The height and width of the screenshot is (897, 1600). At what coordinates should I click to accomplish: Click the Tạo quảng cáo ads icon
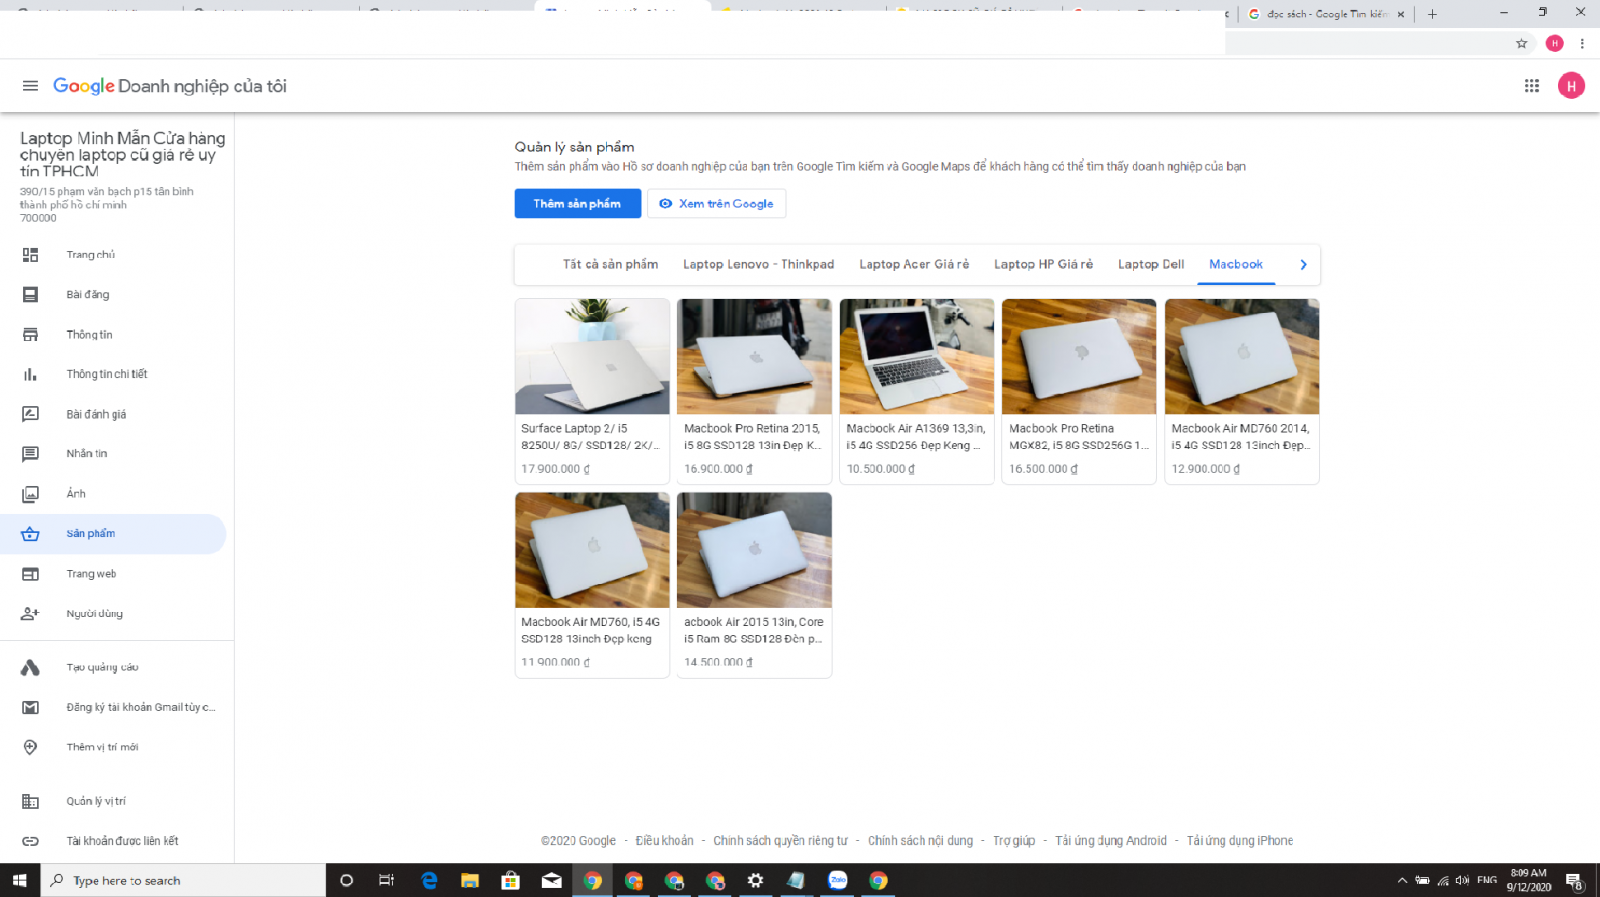[x=30, y=667]
